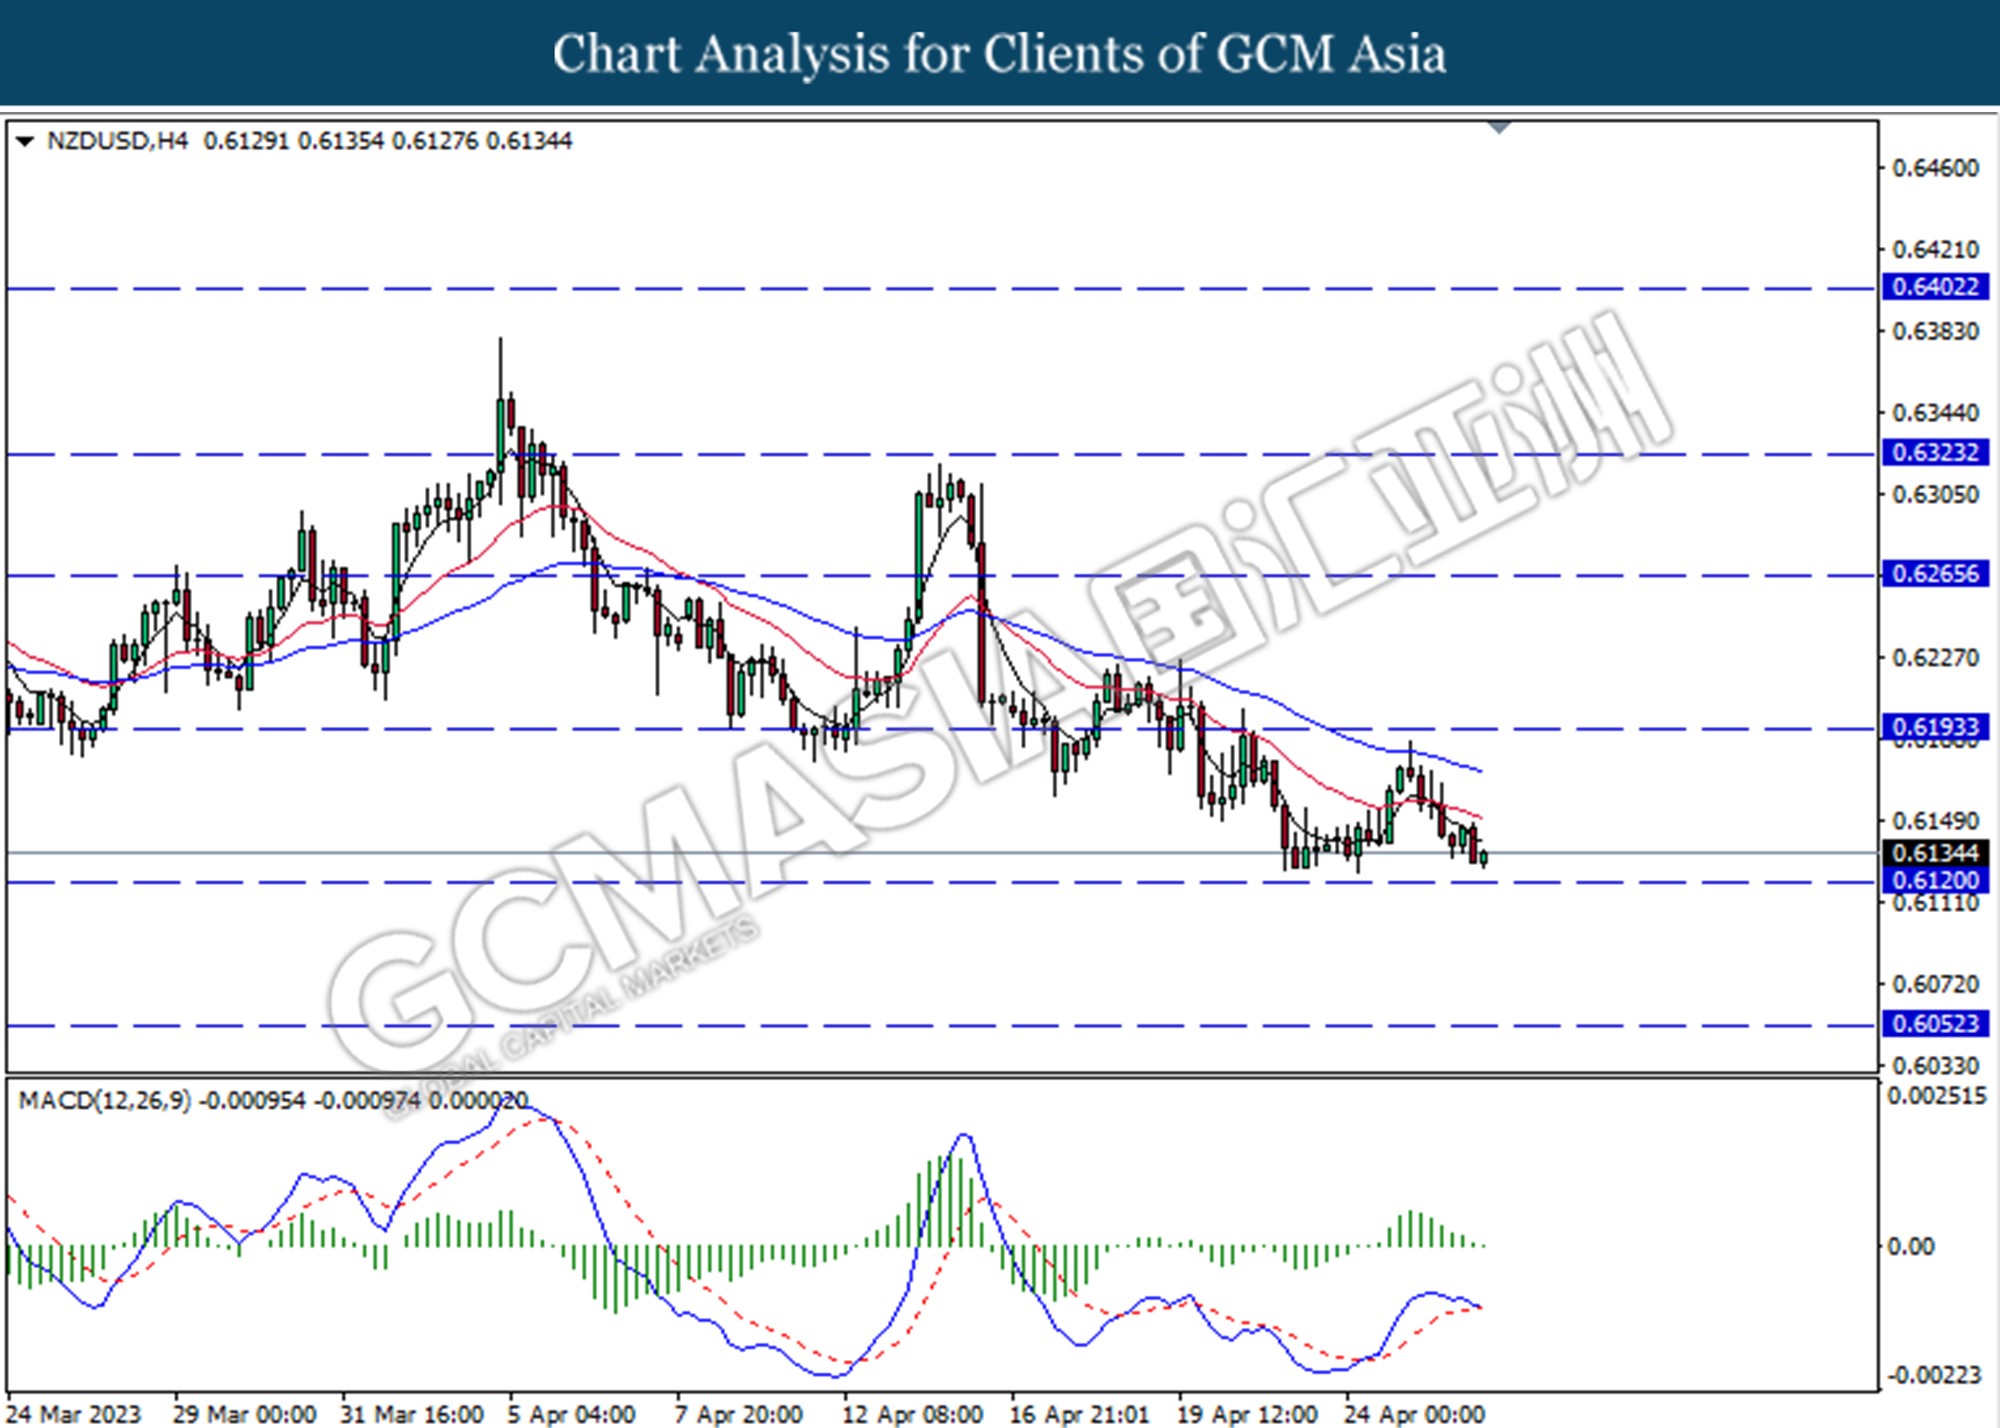Click the 0.60330 price axis value
The width and height of the screenshot is (2000, 1428).
(1936, 1066)
